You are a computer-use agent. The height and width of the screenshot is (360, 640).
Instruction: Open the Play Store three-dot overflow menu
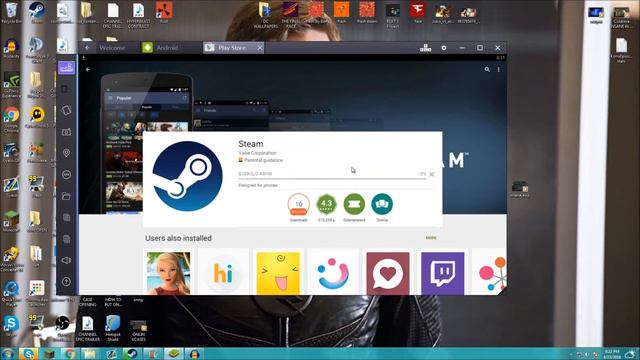pos(498,69)
